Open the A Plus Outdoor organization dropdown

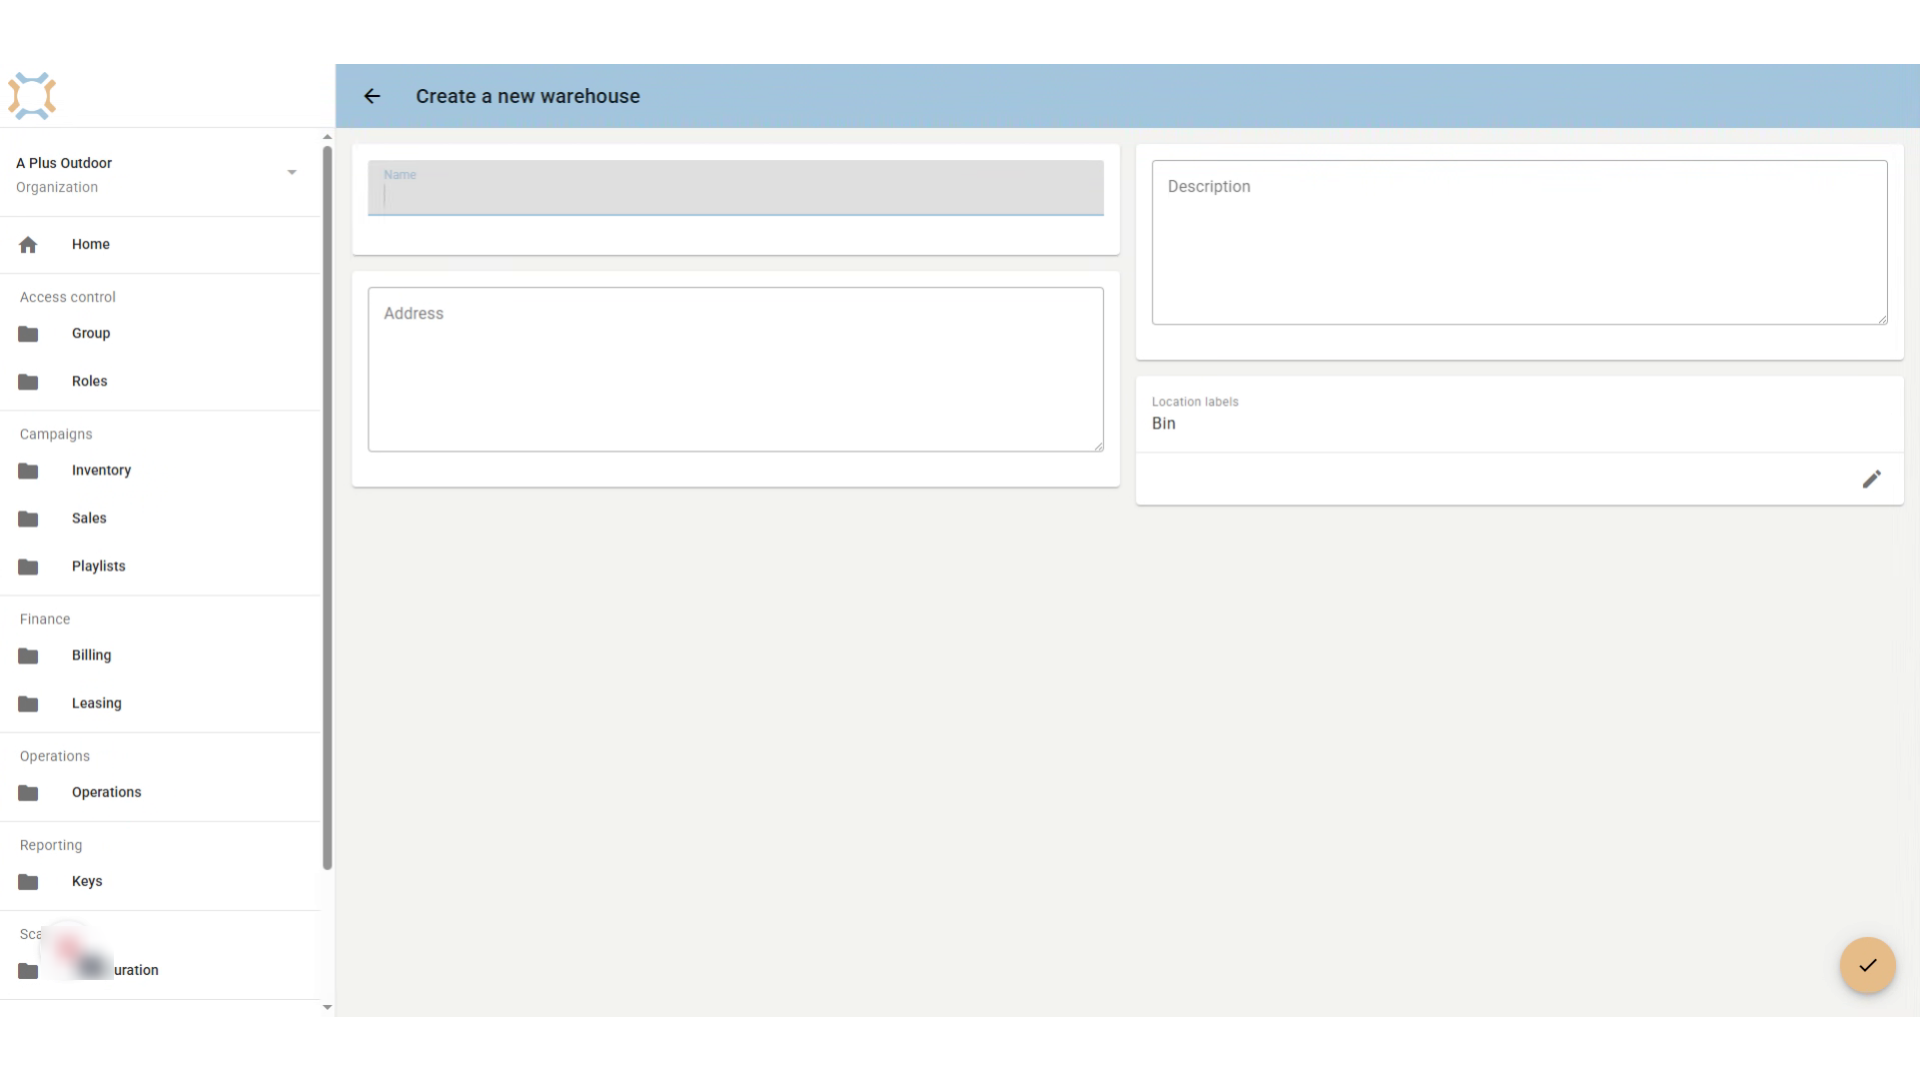tap(160, 174)
